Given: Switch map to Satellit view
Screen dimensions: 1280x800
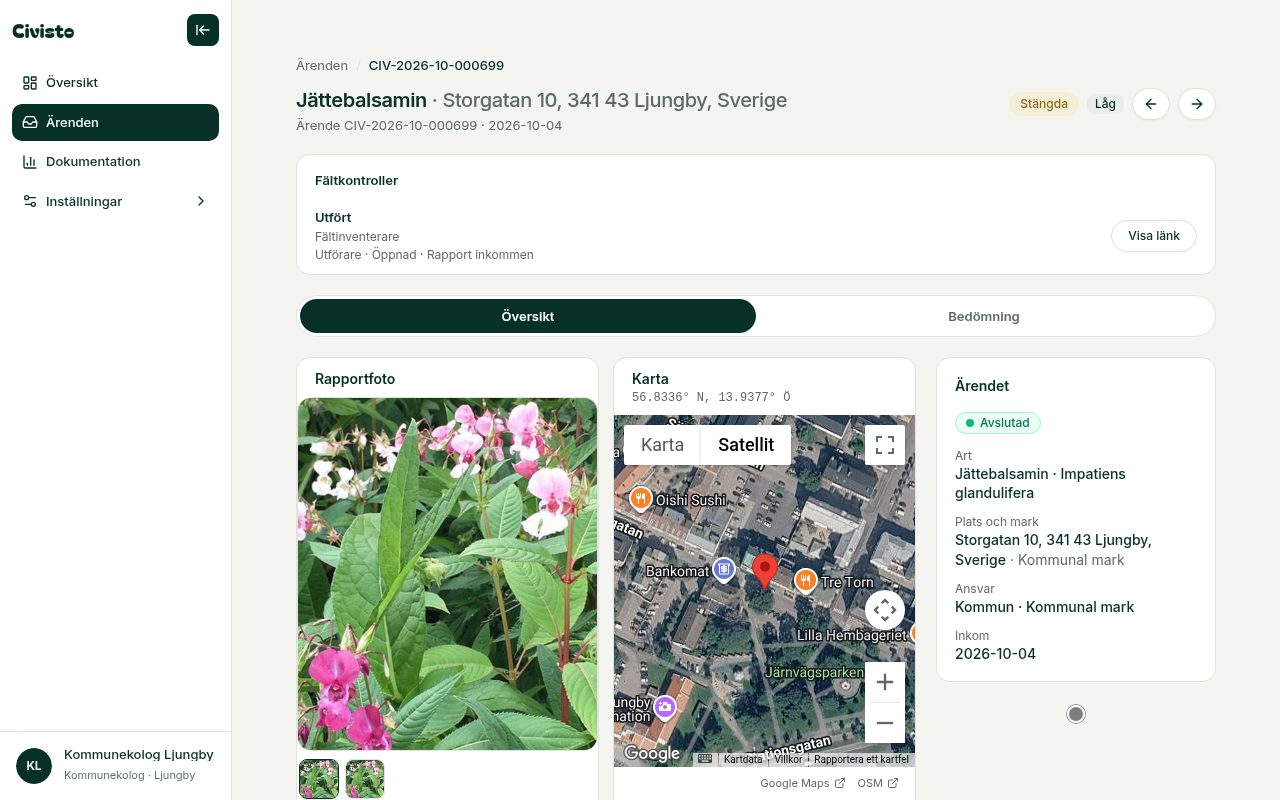Looking at the screenshot, I should [746, 445].
